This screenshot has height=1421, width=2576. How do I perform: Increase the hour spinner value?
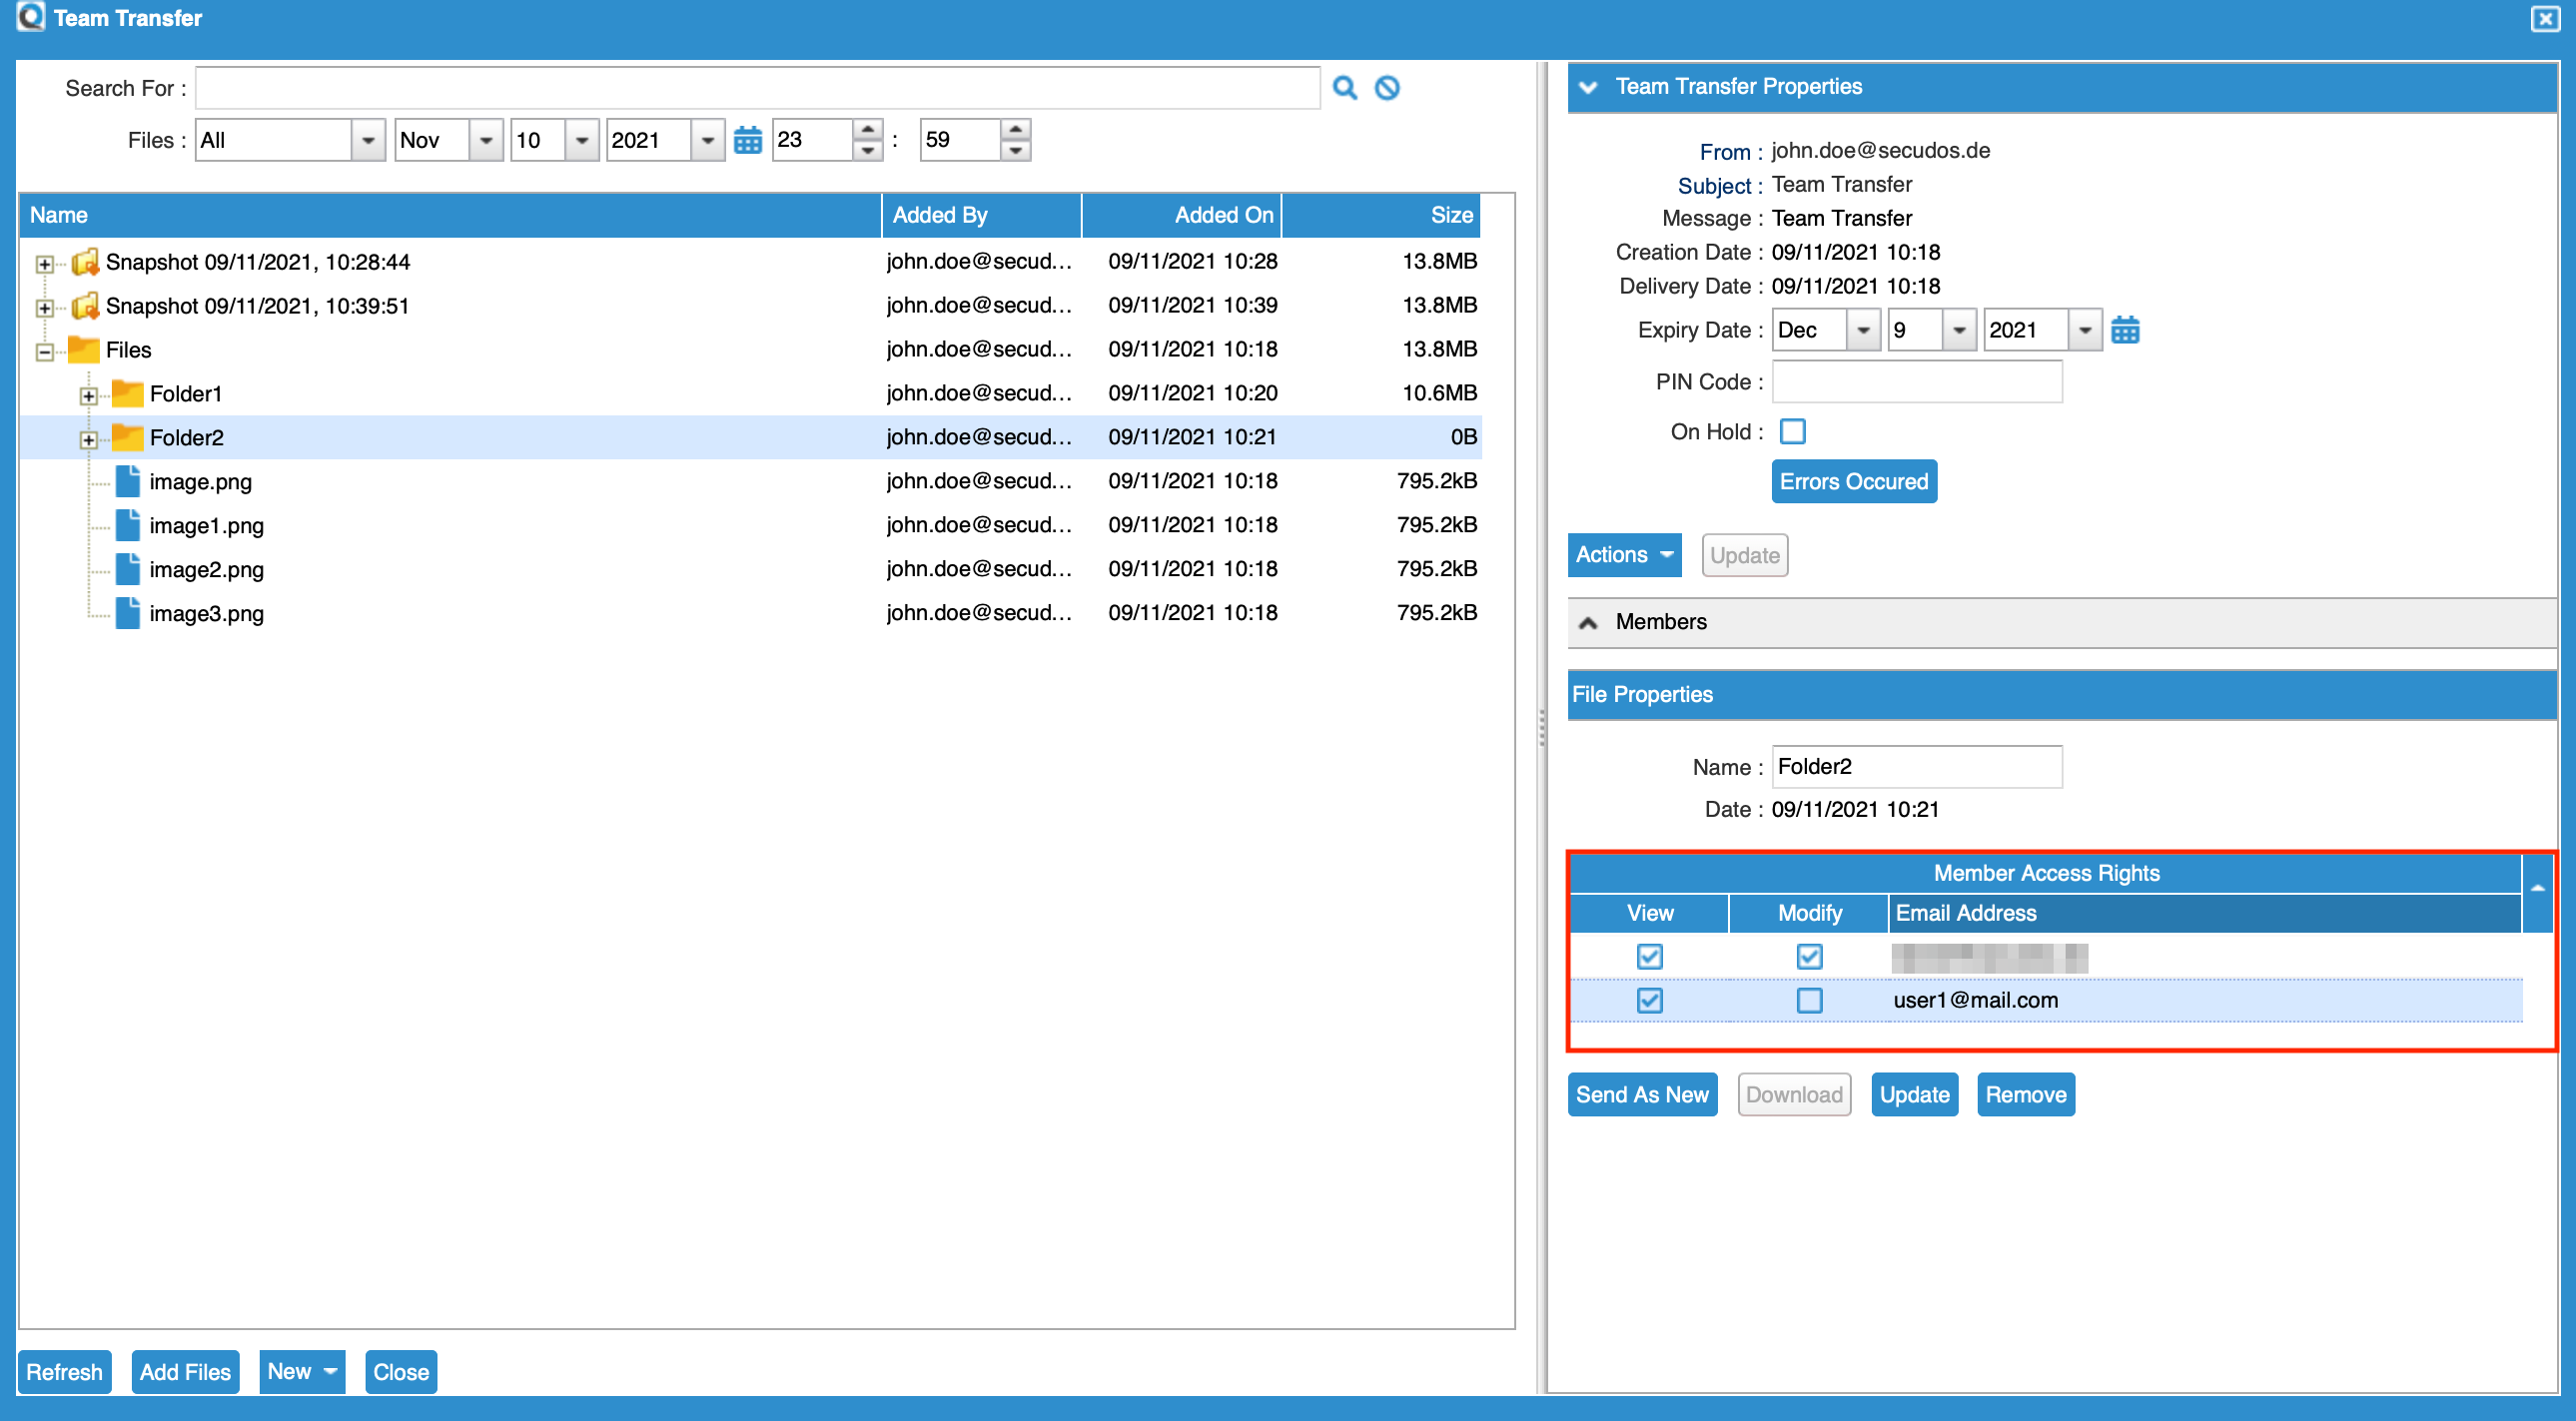867,130
